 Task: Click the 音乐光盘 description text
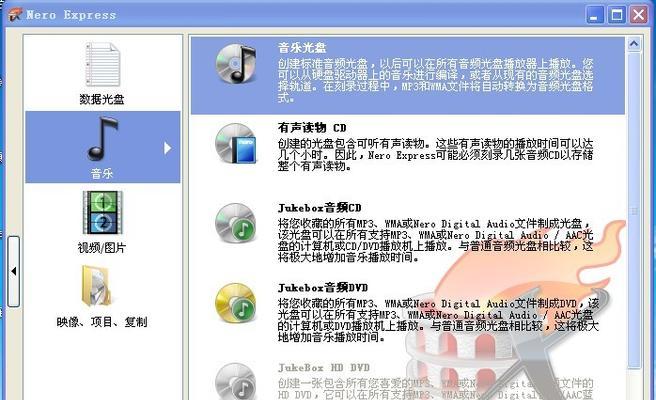pyautogui.click(x=436, y=81)
